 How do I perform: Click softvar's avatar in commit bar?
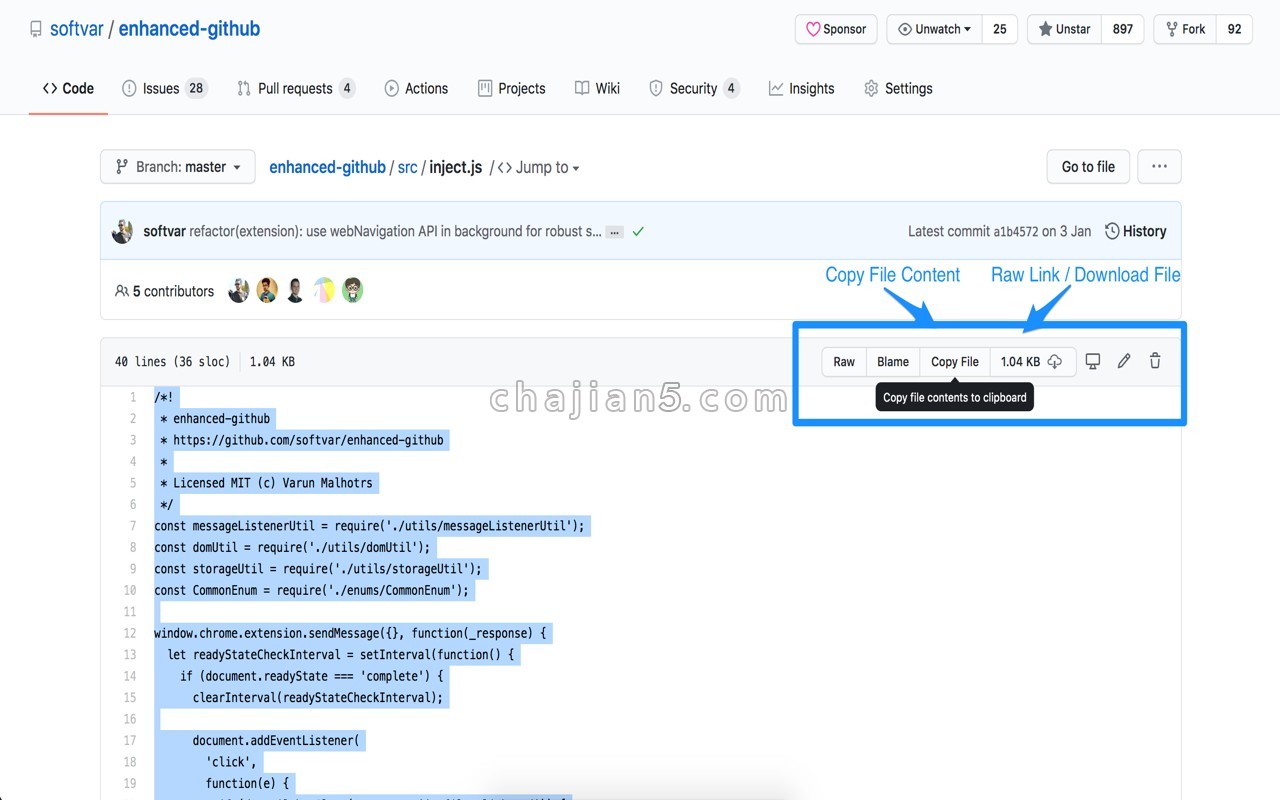tap(123, 231)
